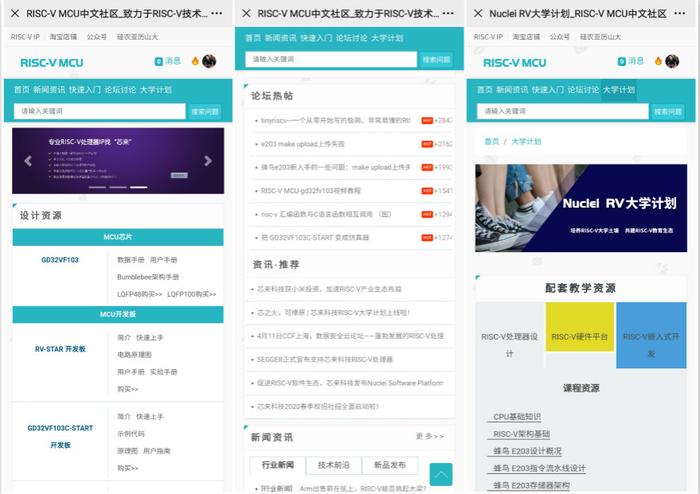Open the more options dots on left page
700x494 pixels.
[217, 13]
